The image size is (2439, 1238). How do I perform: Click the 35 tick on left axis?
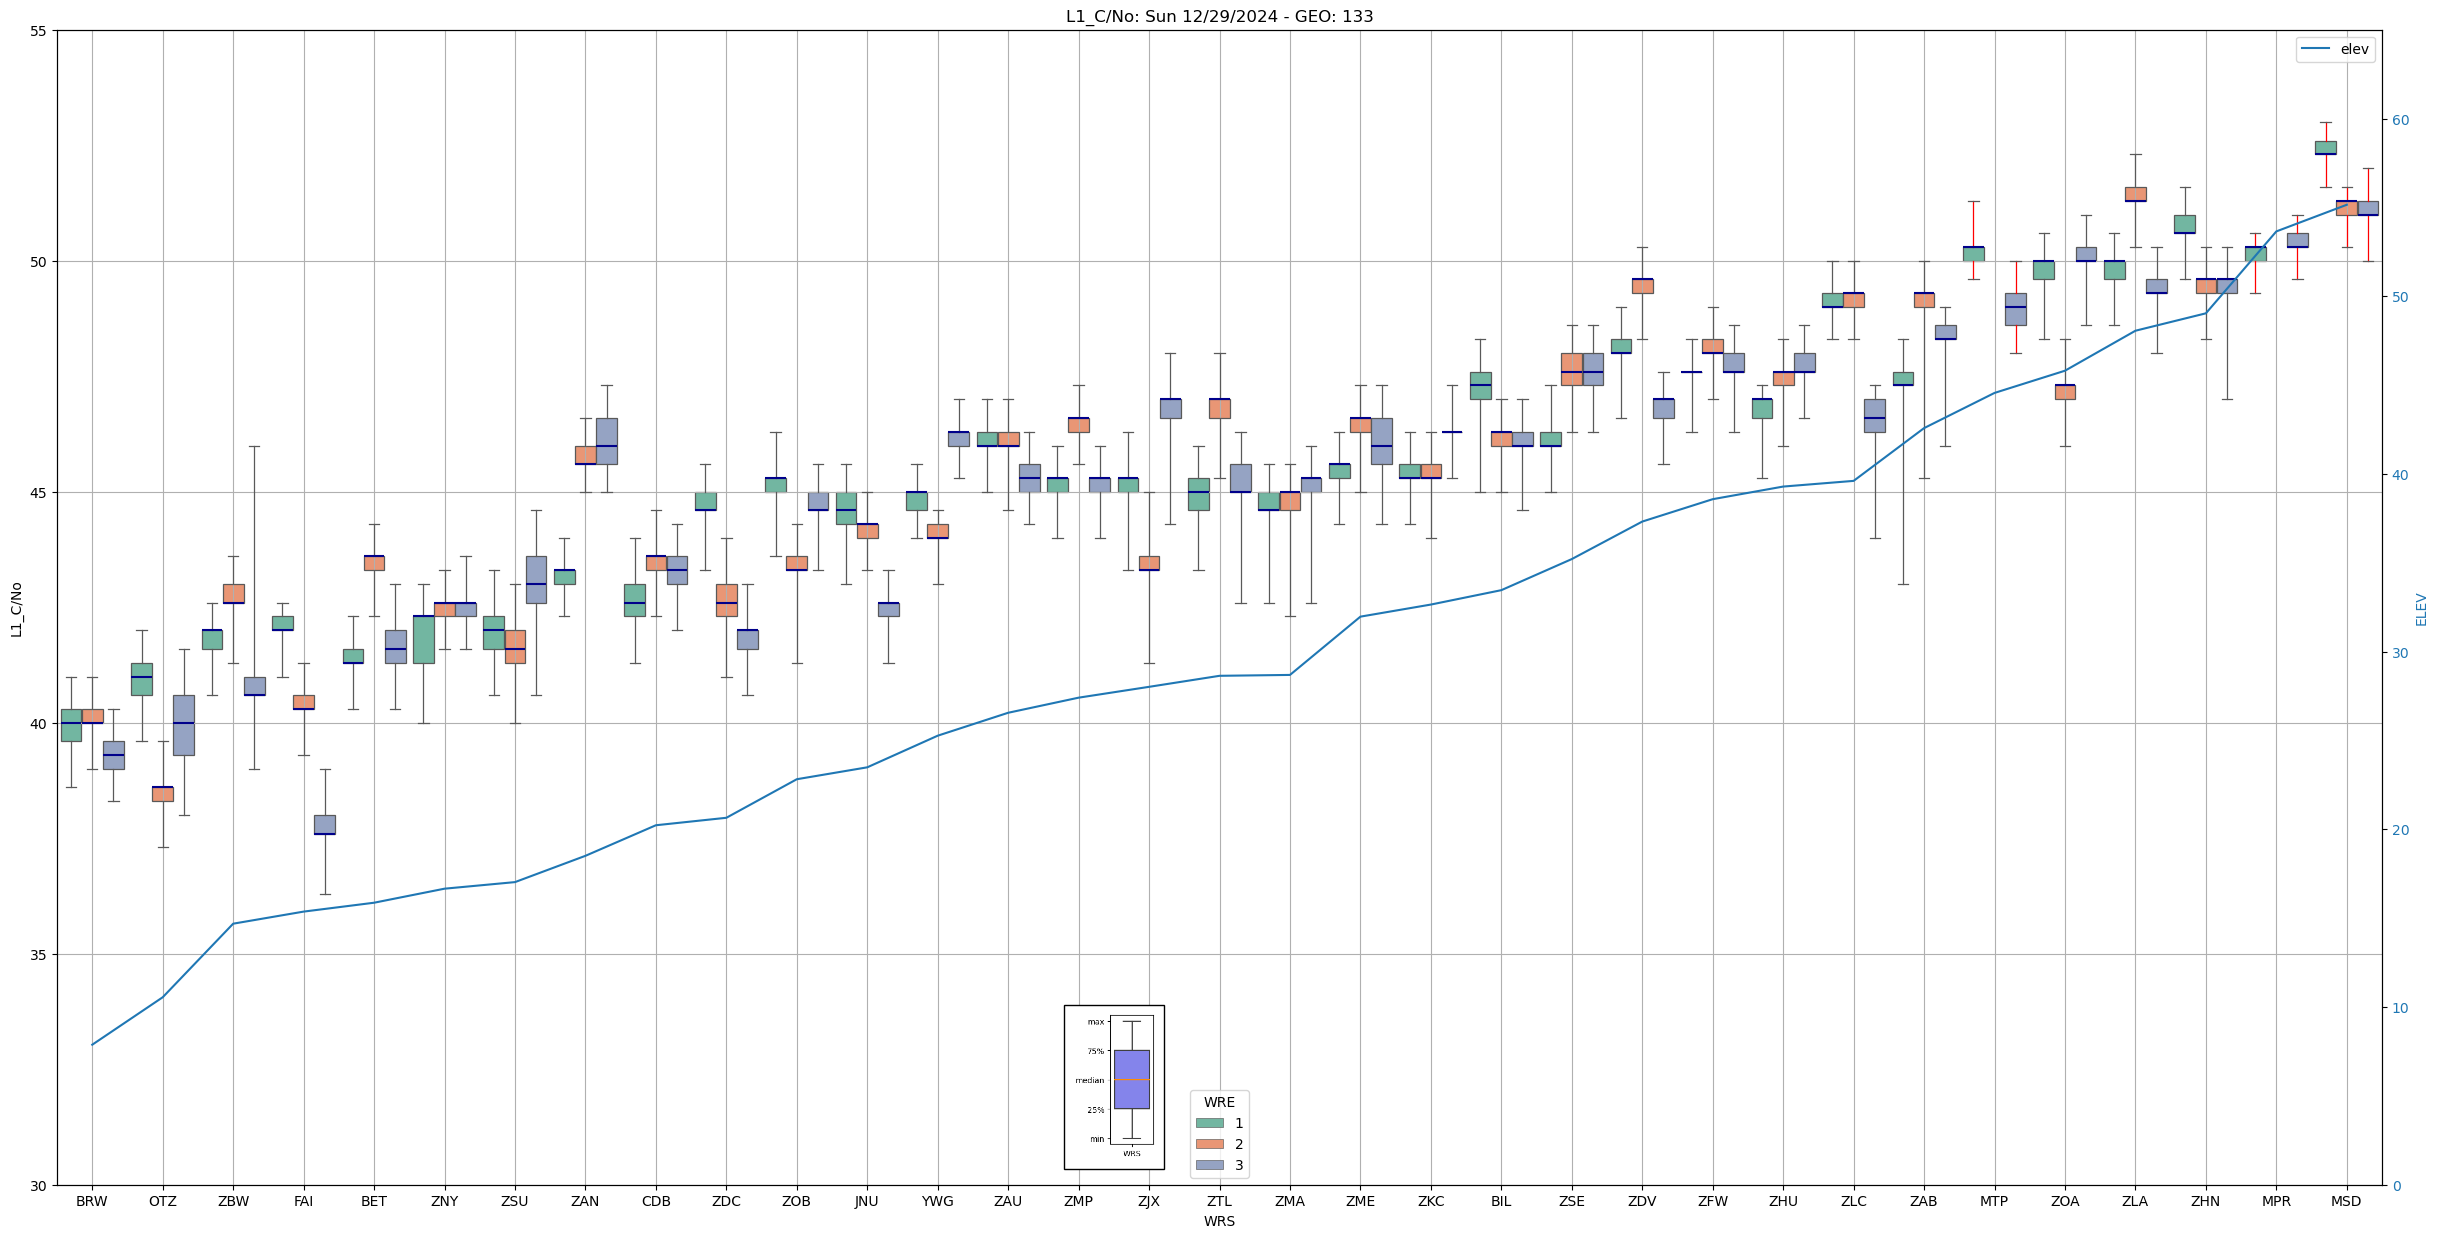coord(39,955)
